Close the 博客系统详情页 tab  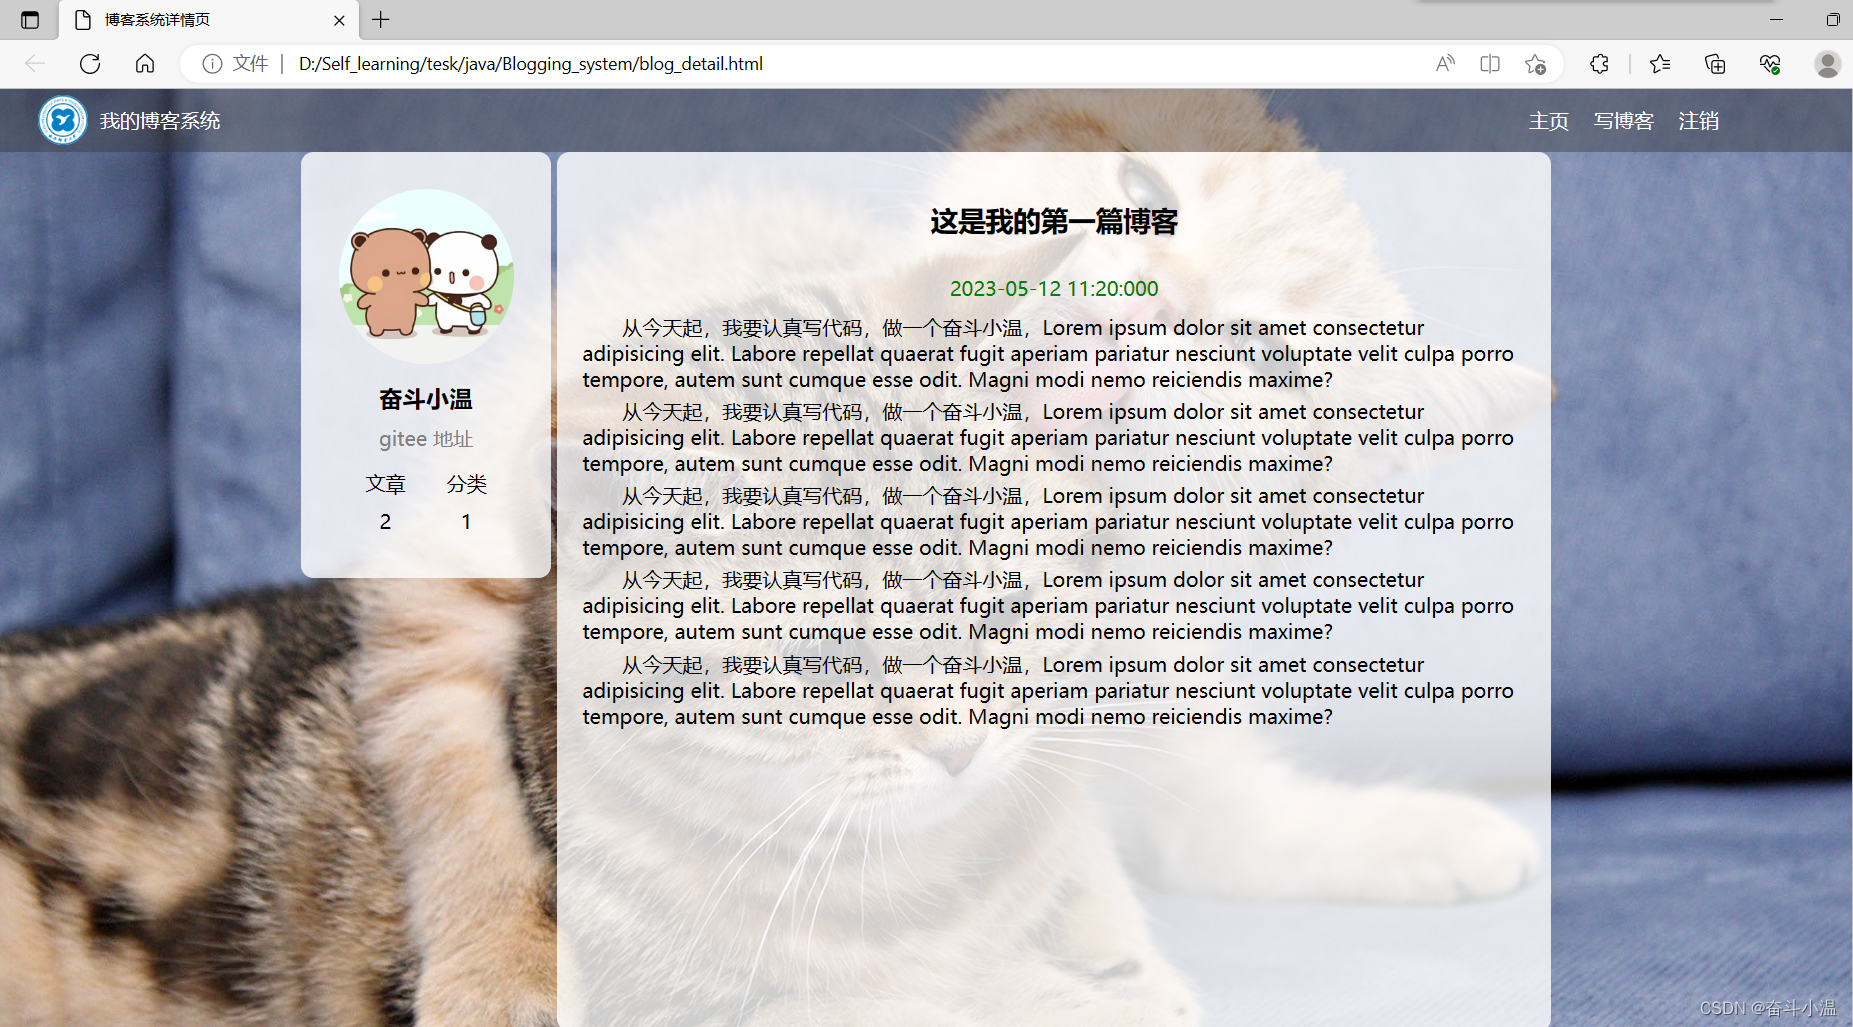pyautogui.click(x=339, y=20)
